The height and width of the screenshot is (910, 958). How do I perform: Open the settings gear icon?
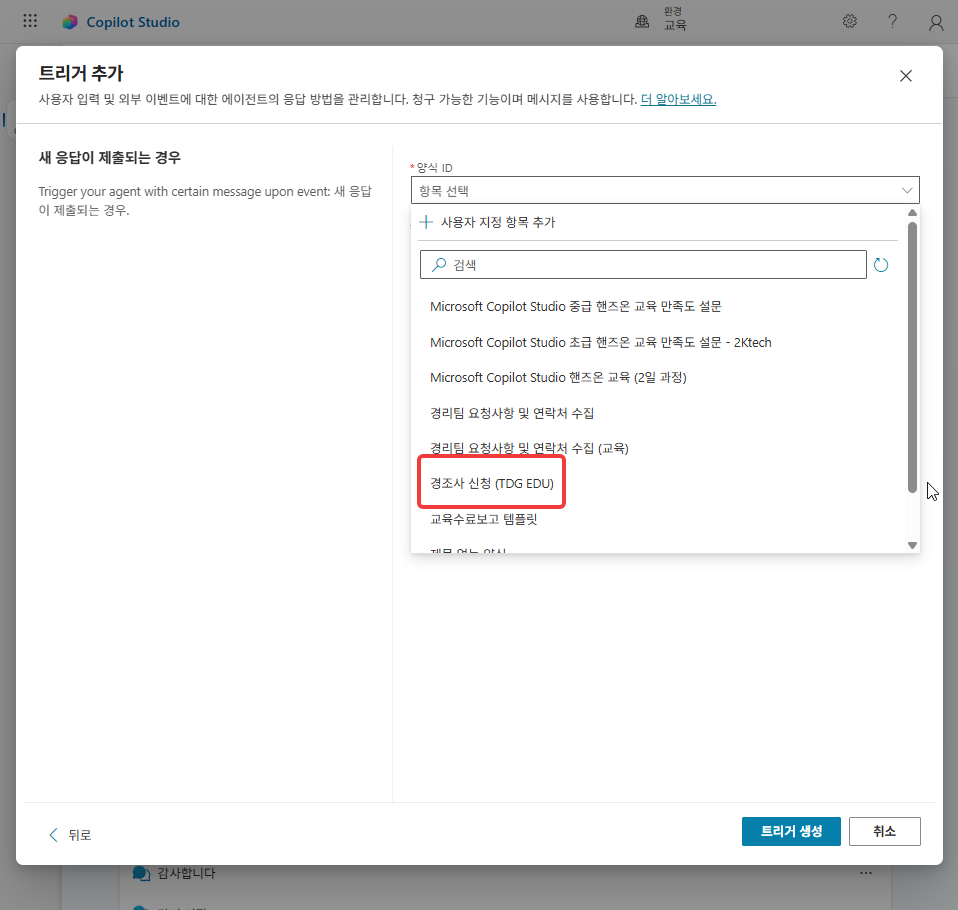click(x=849, y=21)
